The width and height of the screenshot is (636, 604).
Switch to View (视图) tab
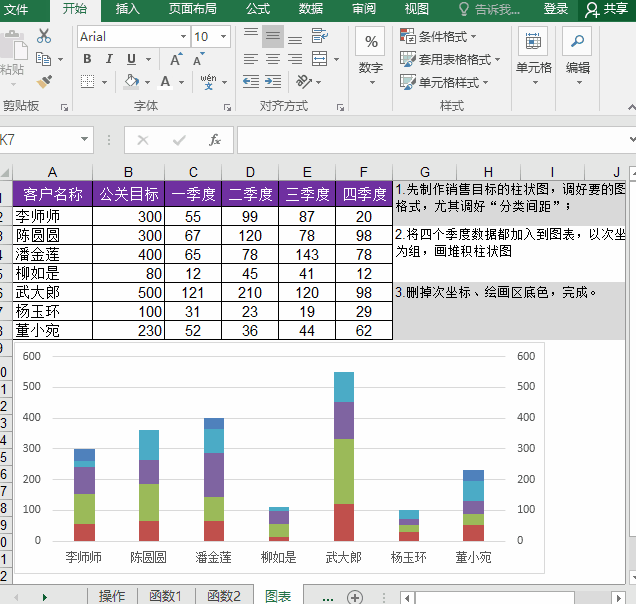click(417, 9)
